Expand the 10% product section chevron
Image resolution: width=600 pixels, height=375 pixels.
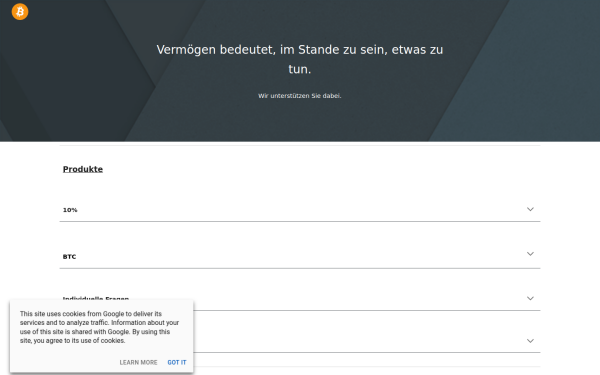(530, 209)
